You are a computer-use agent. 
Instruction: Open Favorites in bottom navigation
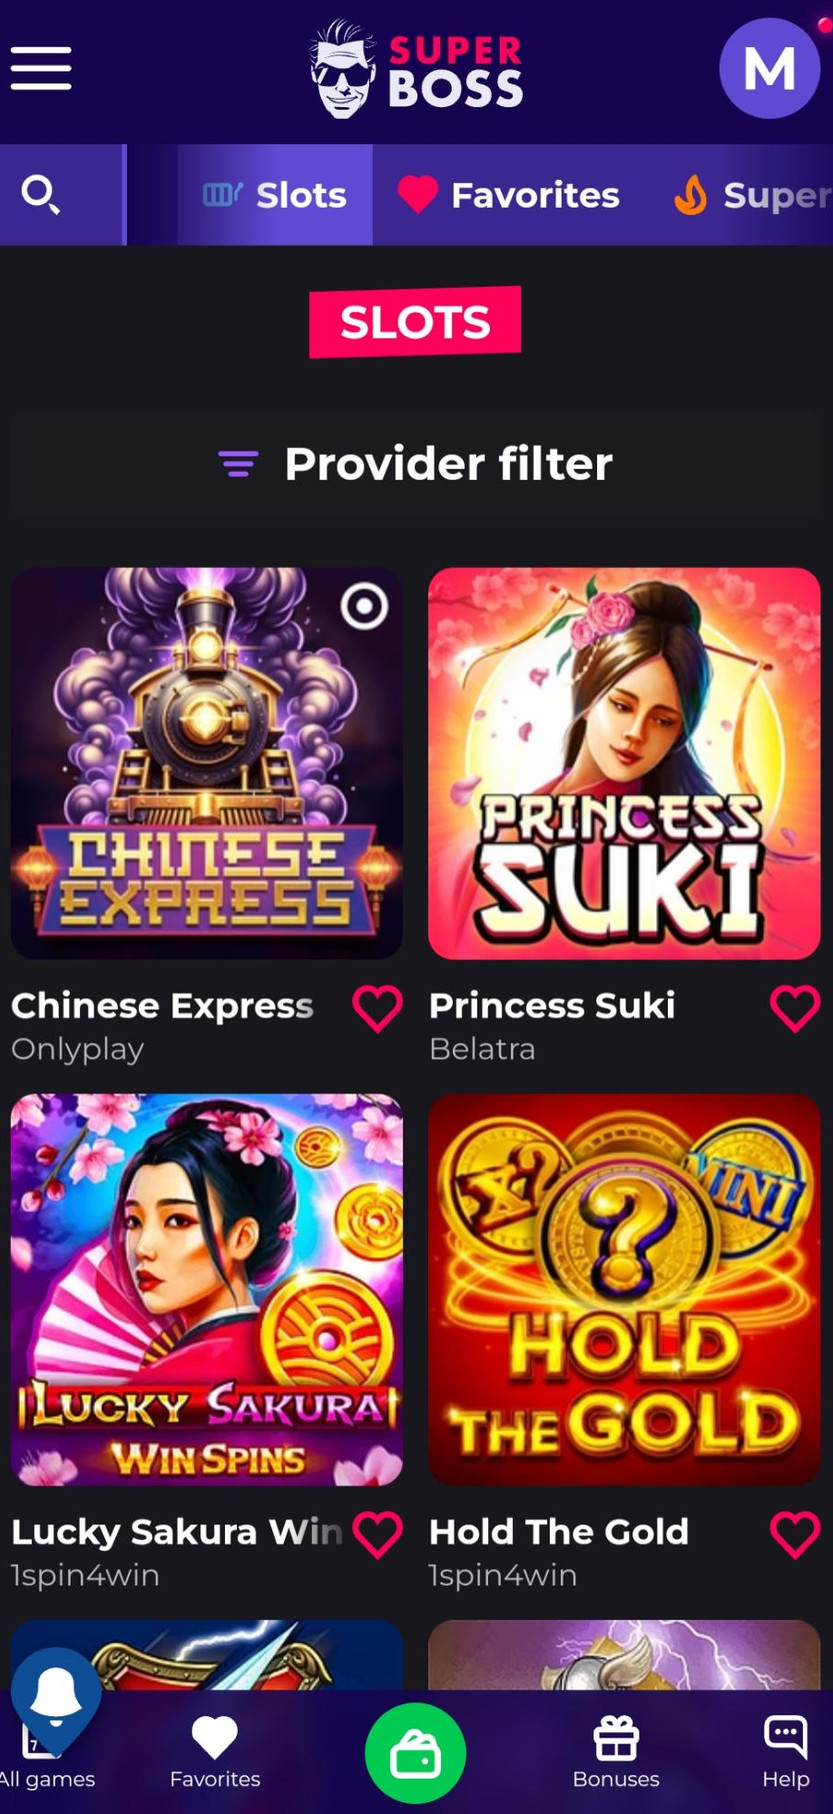coord(215,1752)
